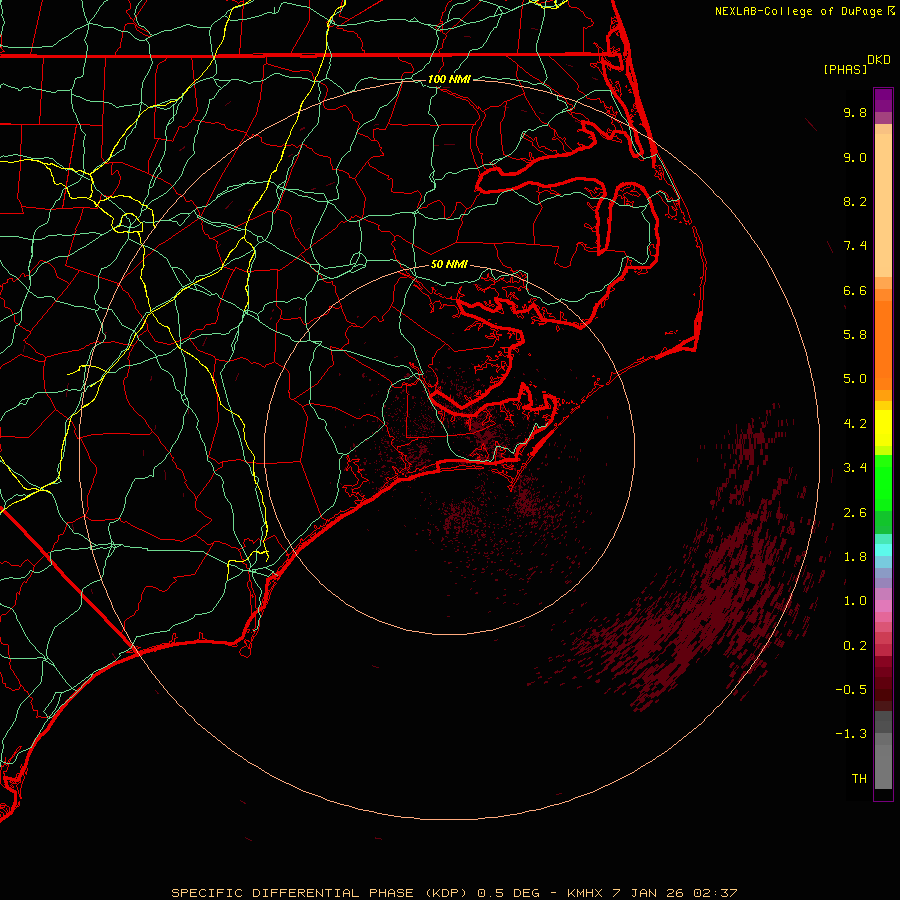Select the 9.0 scale value
900x900 pixels.
pos(855,157)
